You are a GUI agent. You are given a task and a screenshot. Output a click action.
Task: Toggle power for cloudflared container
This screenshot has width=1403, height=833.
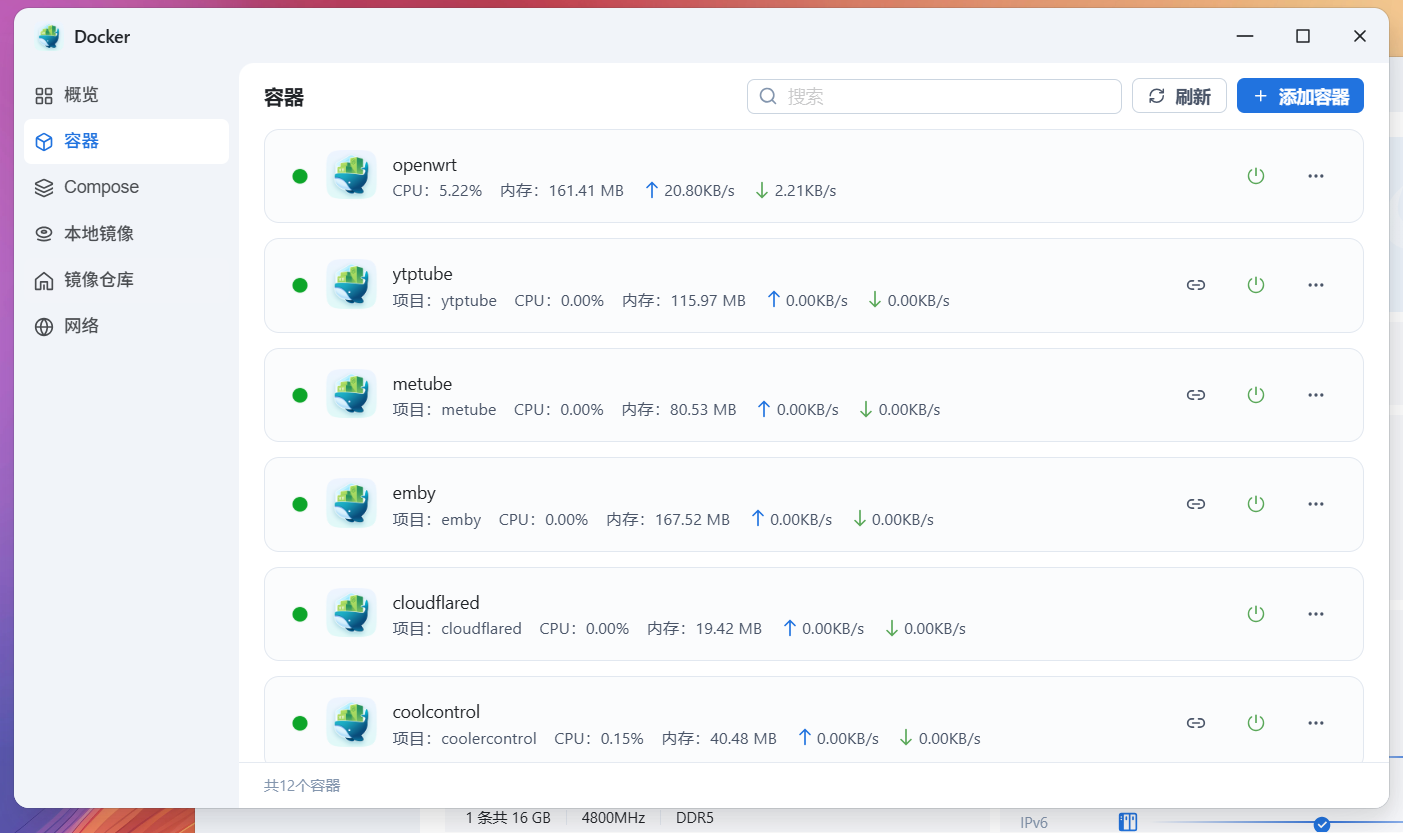click(x=1256, y=614)
